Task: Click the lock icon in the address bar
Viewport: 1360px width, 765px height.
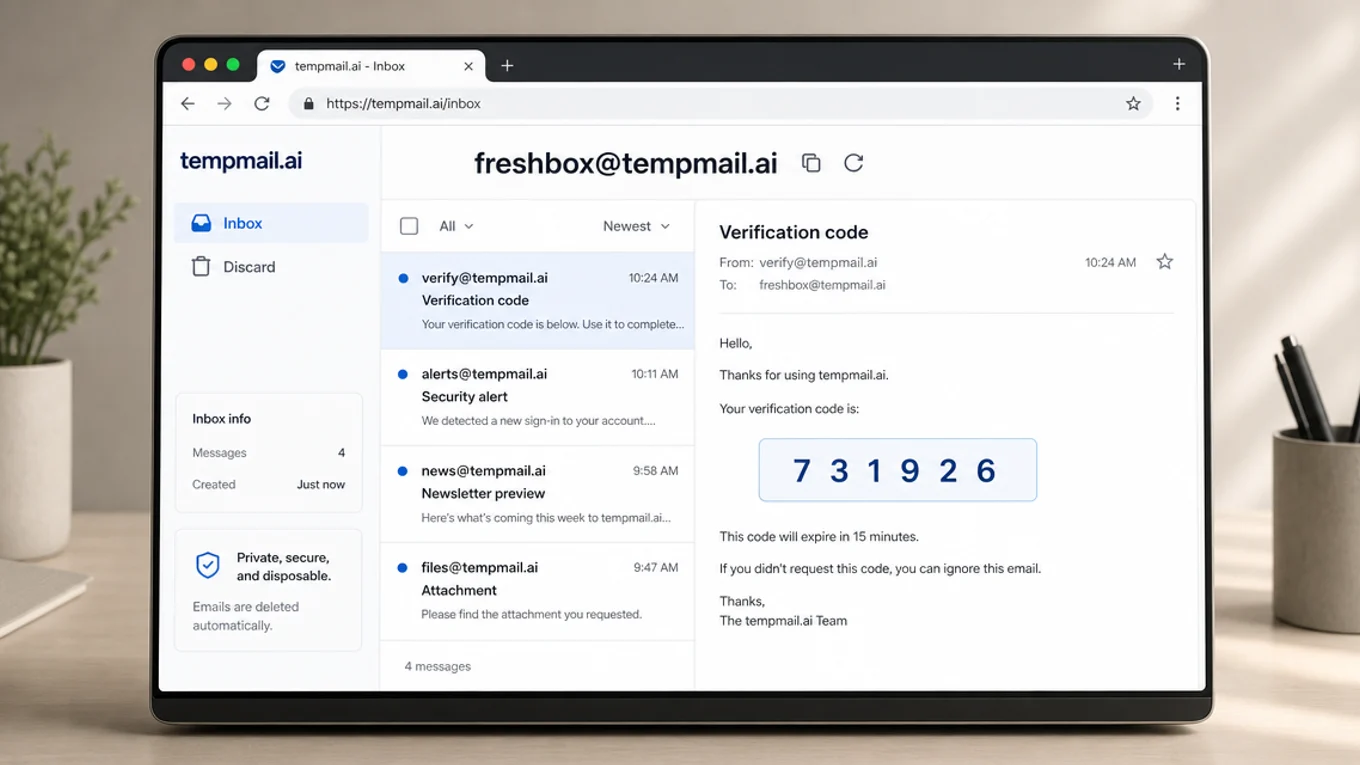Action: point(309,103)
